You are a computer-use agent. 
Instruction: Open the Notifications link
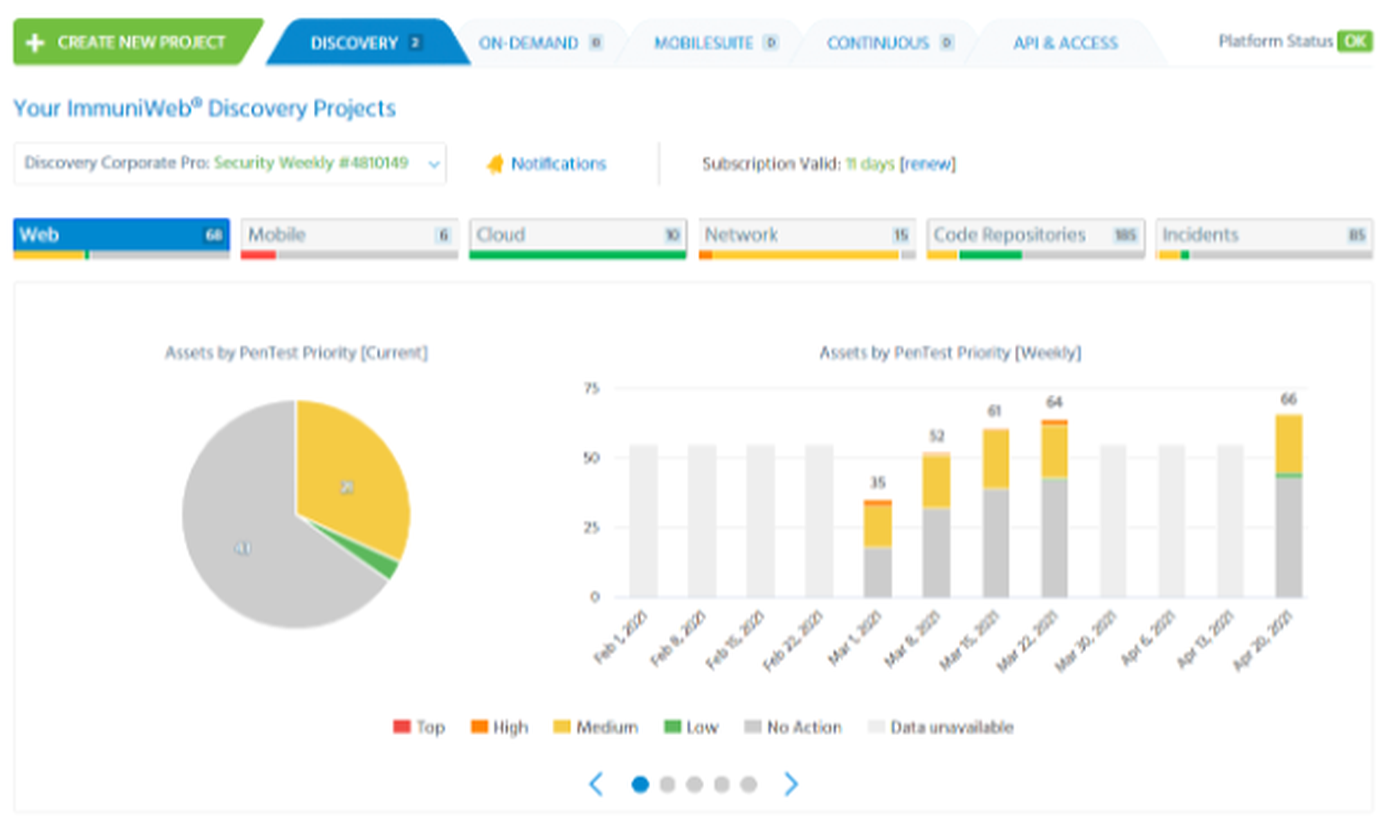point(558,164)
